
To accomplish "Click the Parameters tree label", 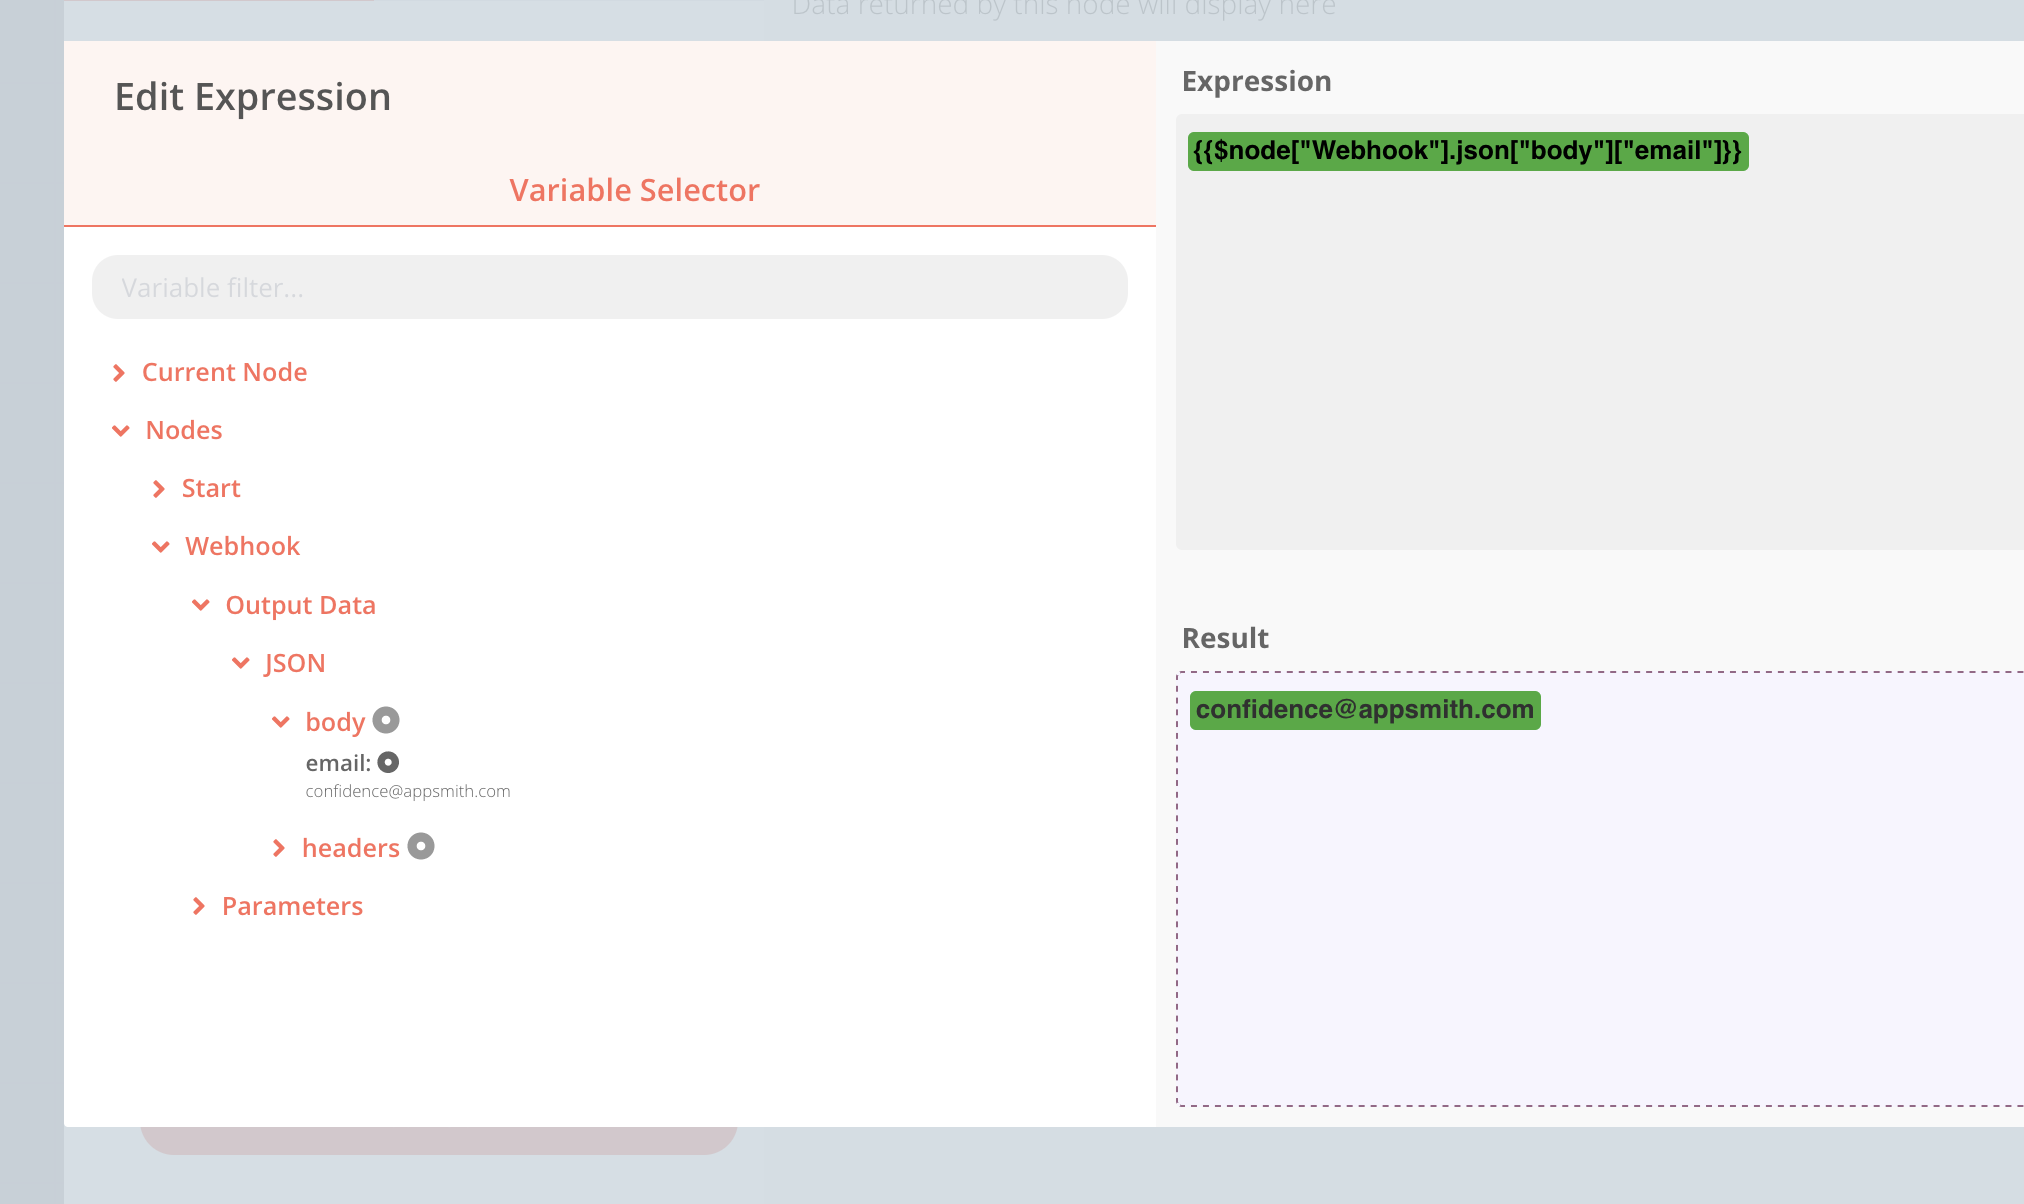I will point(292,906).
